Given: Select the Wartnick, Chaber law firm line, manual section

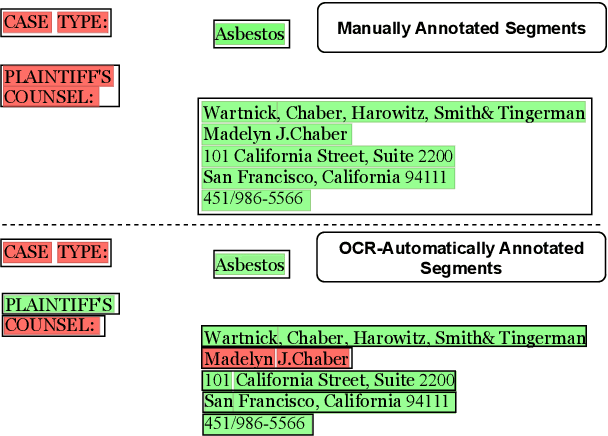Looking at the screenshot, I should (x=393, y=113).
